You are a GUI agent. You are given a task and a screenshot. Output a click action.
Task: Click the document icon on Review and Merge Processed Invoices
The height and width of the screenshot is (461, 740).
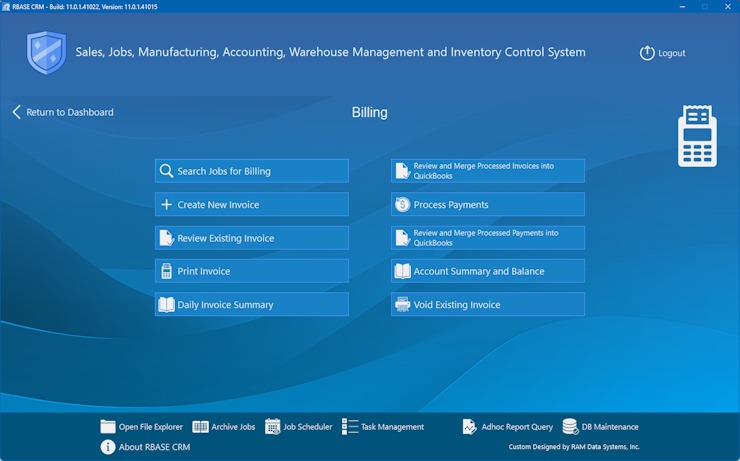point(403,171)
